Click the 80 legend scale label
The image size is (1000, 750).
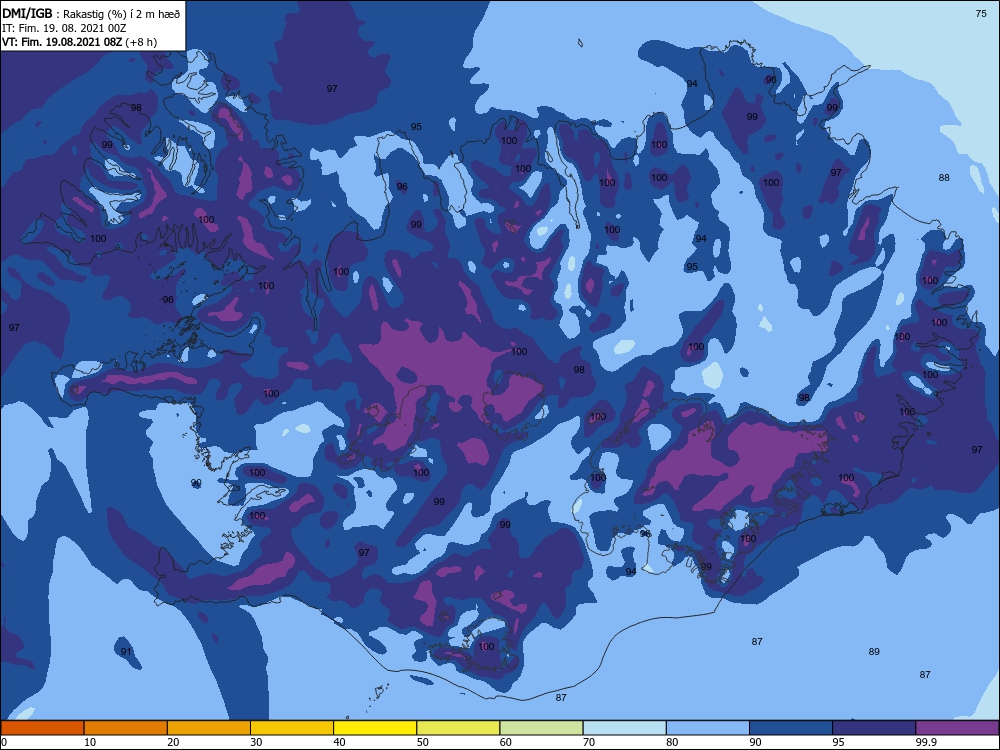tap(672, 742)
